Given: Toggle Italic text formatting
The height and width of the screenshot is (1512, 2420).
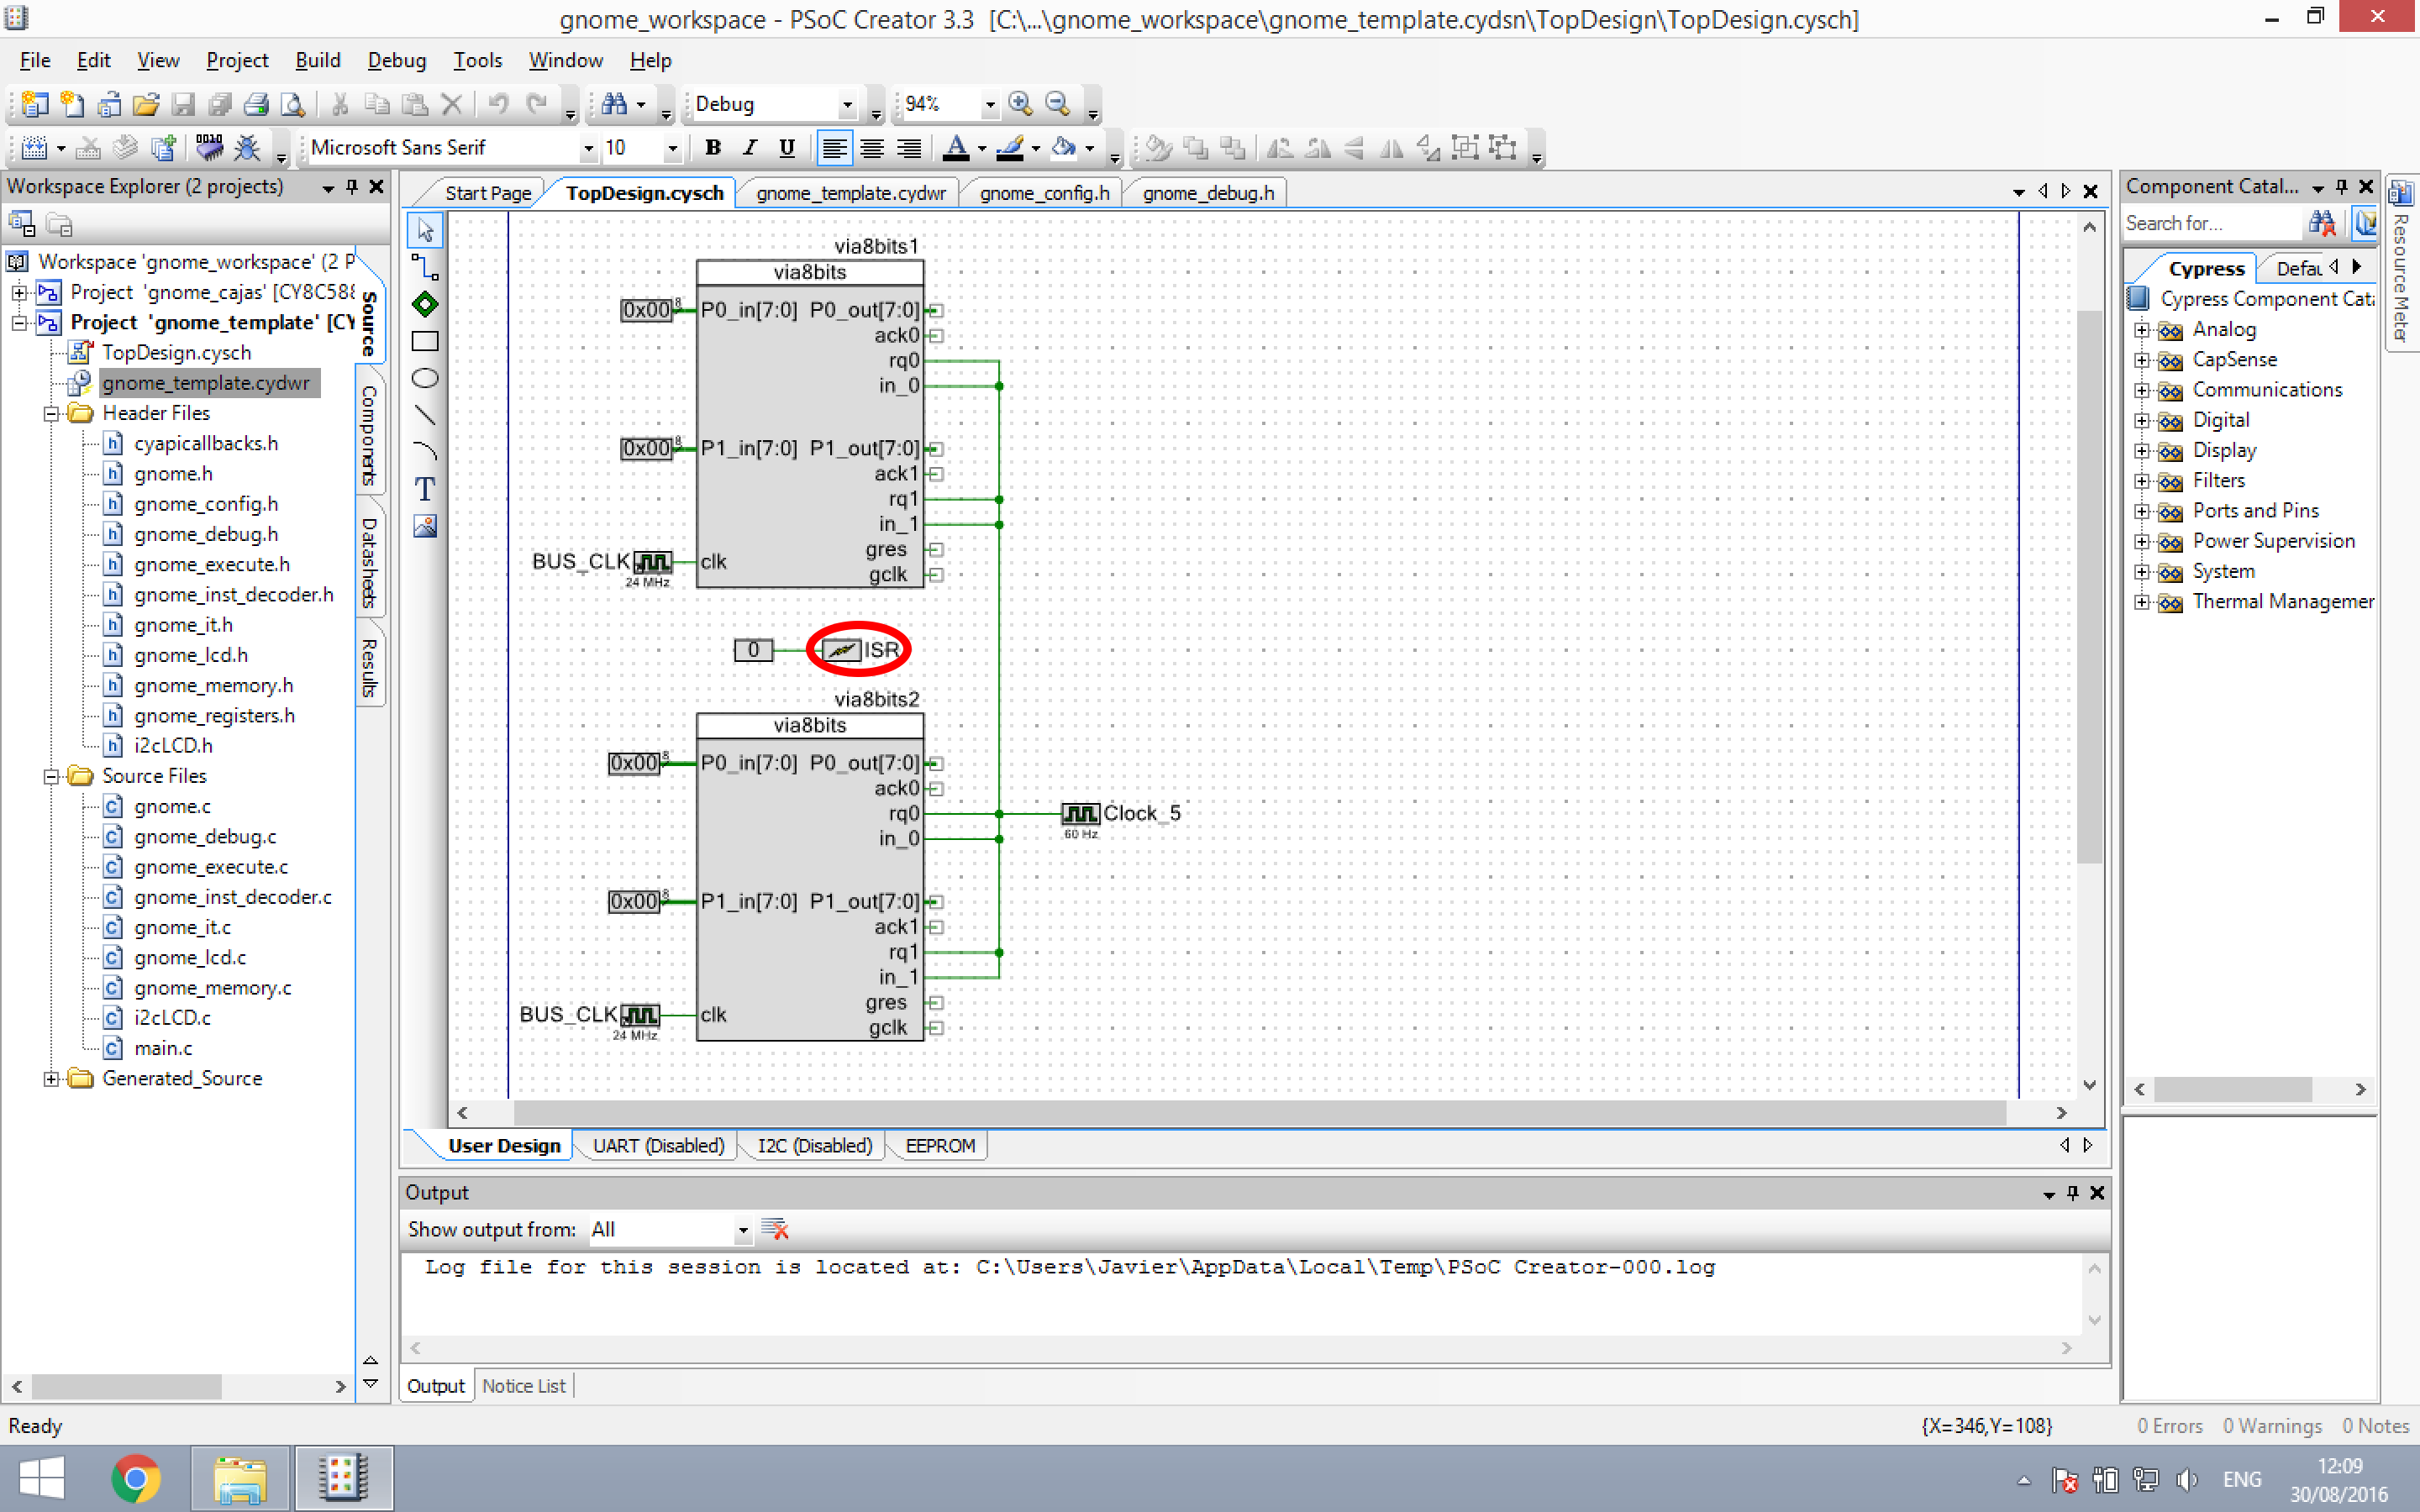Looking at the screenshot, I should click(750, 148).
